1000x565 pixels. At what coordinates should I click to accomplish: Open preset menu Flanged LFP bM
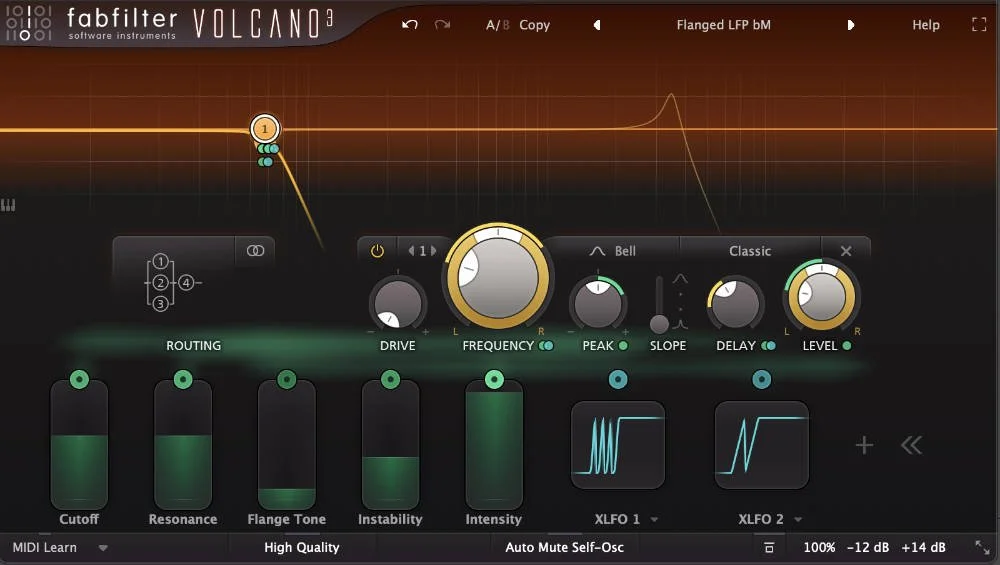(723, 25)
